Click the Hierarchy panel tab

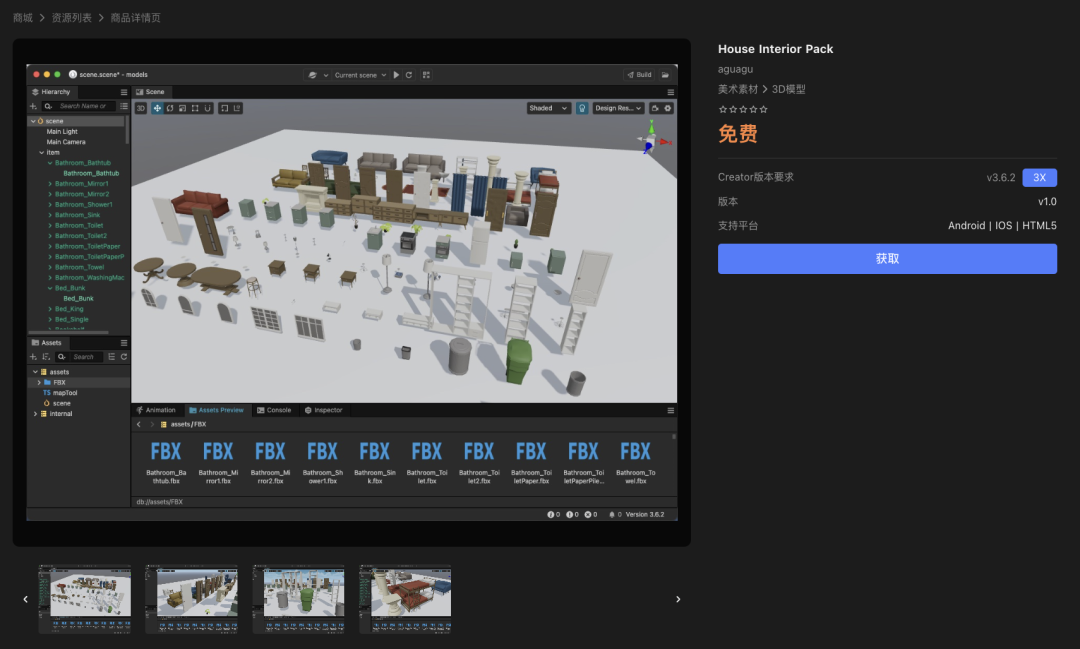coord(52,92)
